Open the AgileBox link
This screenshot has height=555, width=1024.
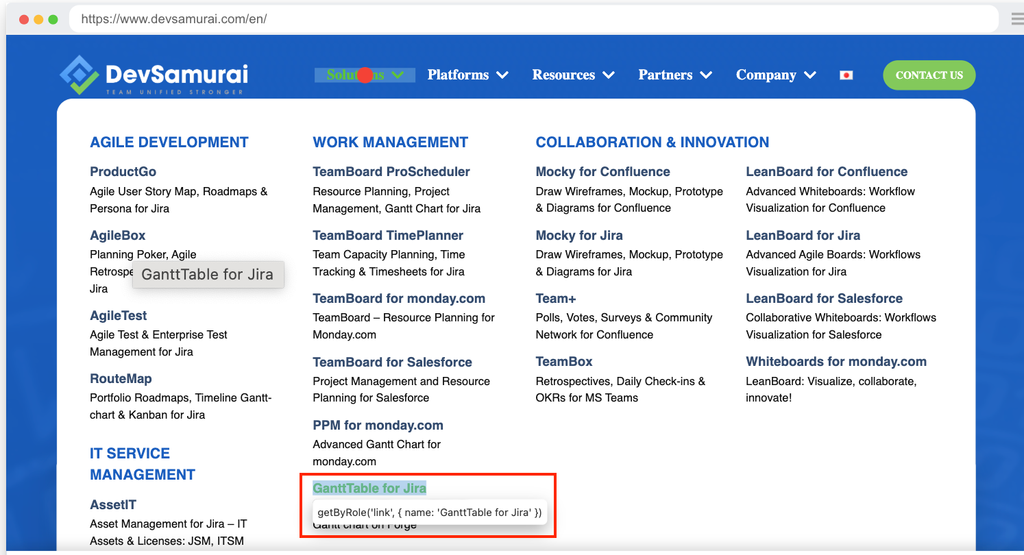118,235
